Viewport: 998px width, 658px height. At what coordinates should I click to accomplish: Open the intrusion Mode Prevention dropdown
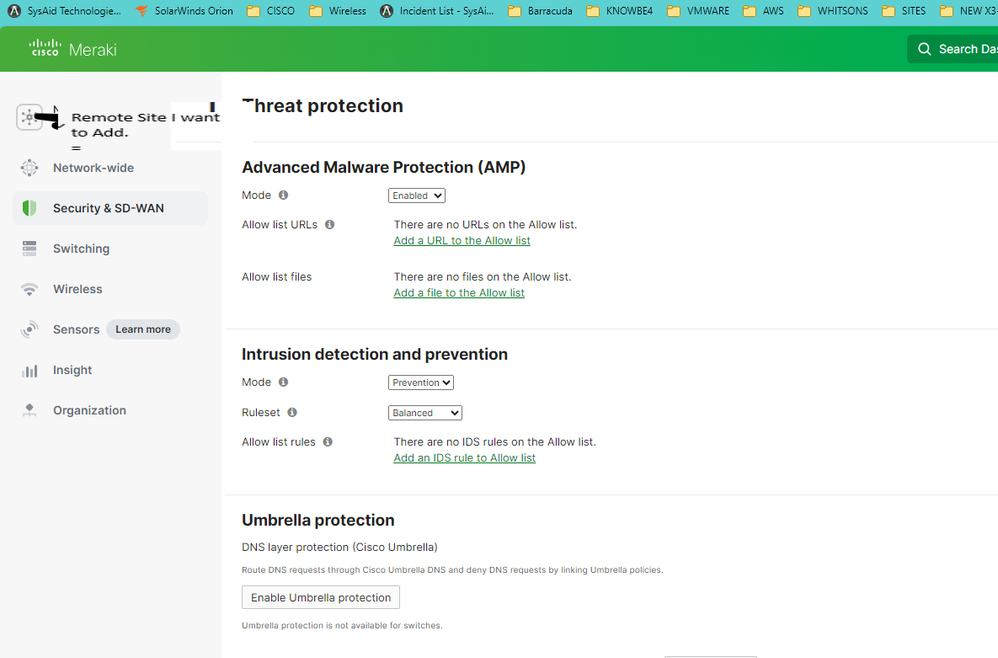[x=420, y=382]
